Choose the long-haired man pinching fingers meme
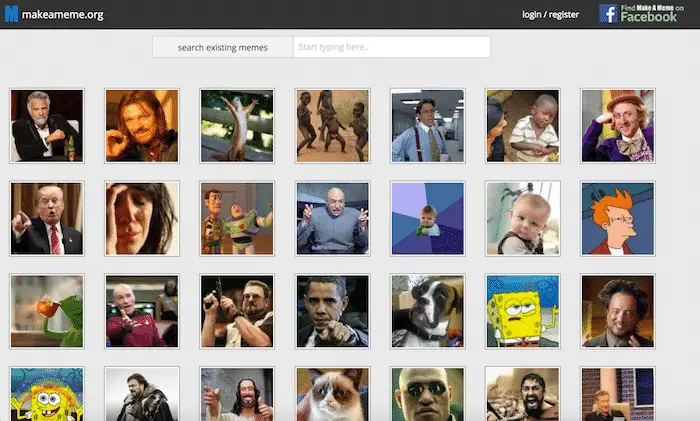The height and width of the screenshot is (421, 700). click(x=142, y=126)
